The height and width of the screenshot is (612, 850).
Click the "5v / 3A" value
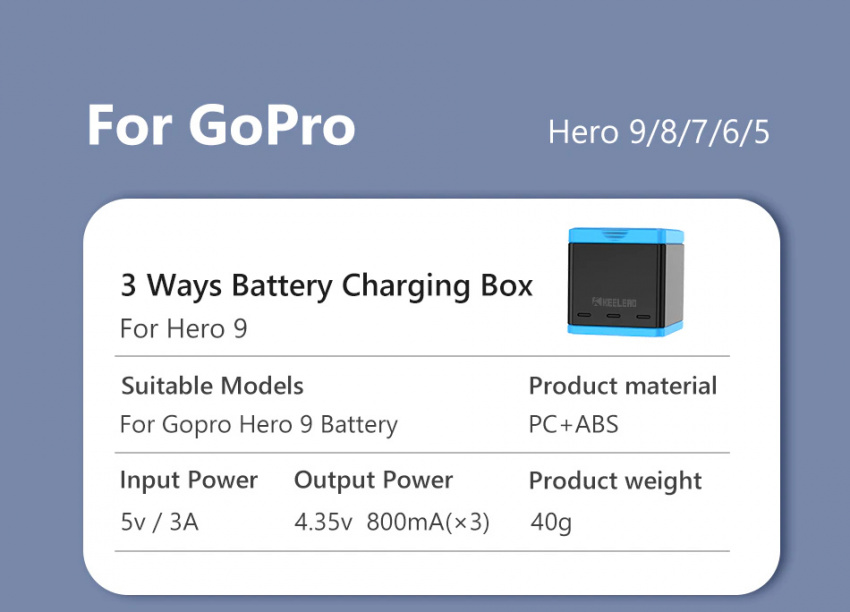tap(159, 522)
